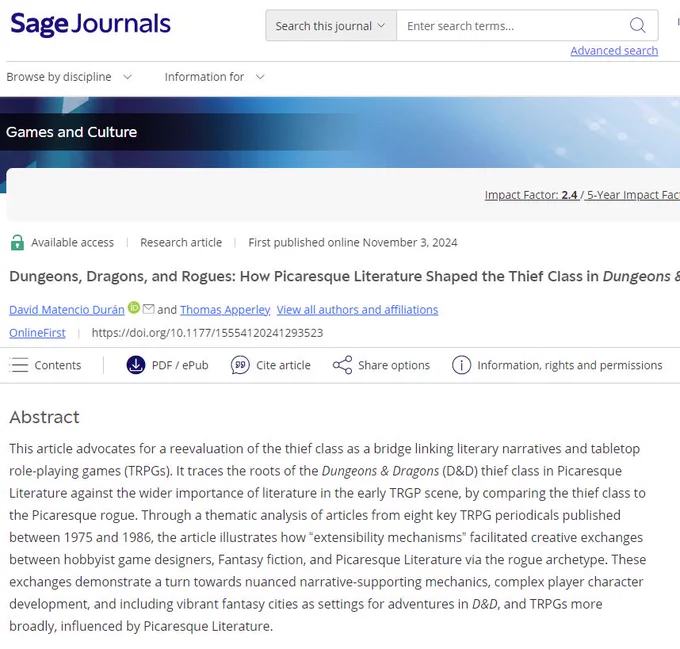680x649 pixels.
Task: Expand the Browse by discipline menu
Action: [x=69, y=77]
